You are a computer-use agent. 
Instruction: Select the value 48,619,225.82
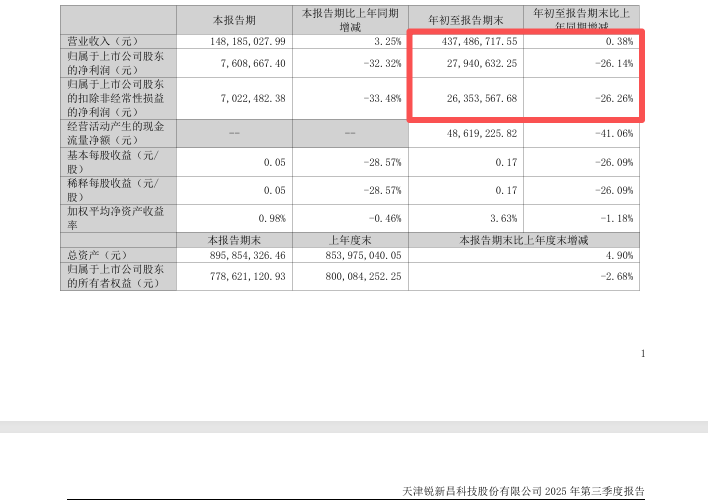[x=482, y=133]
